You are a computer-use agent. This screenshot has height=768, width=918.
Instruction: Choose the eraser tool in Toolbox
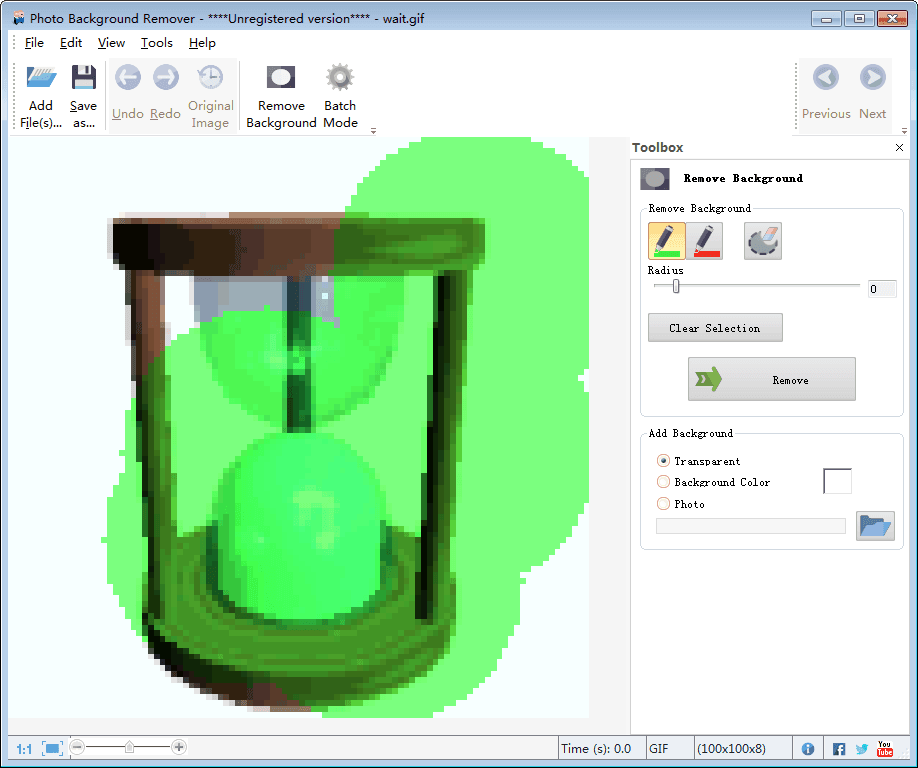pyautogui.click(x=762, y=241)
